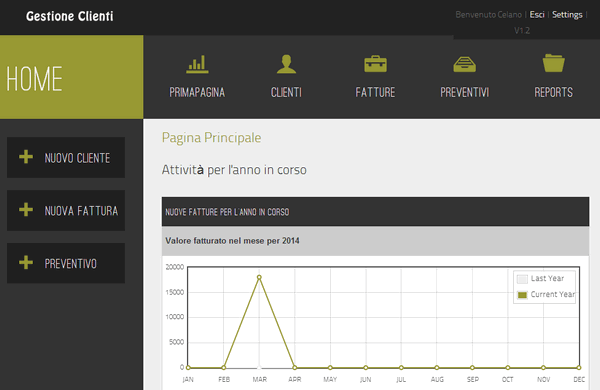
Task: Click the 'Benvenuto Celano' greeting
Action: pyautogui.click(x=488, y=15)
